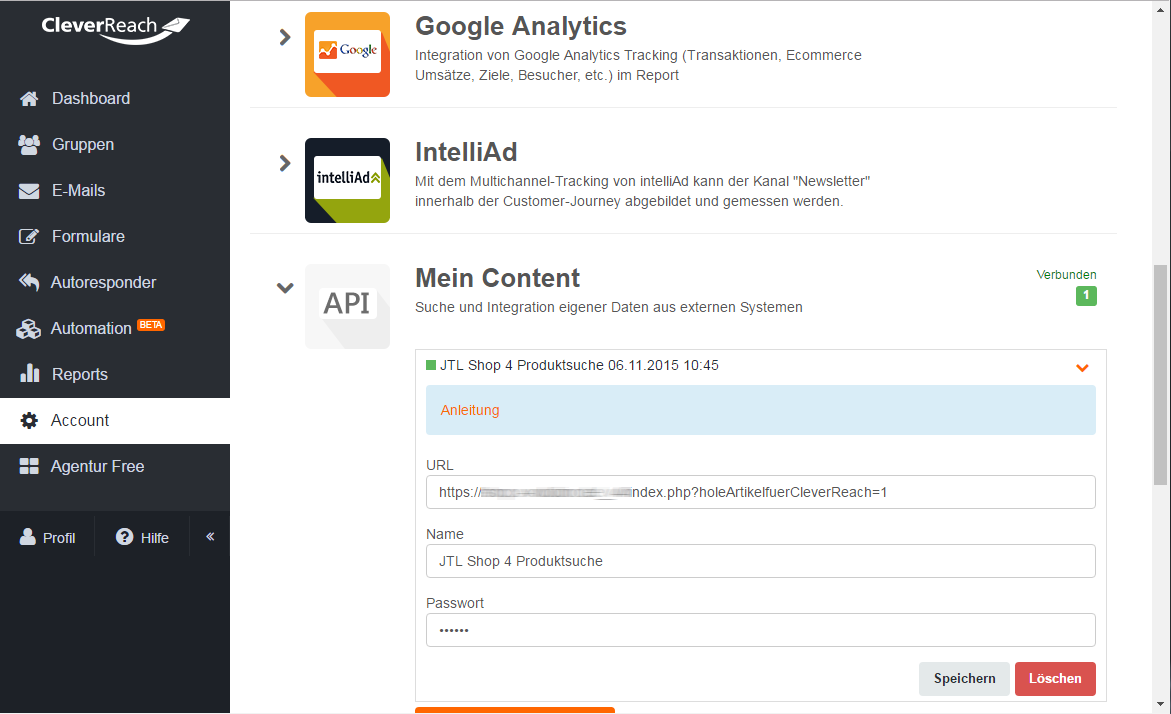Click the JTL Shop 4 Produktsuche entry title

coord(579,365)
